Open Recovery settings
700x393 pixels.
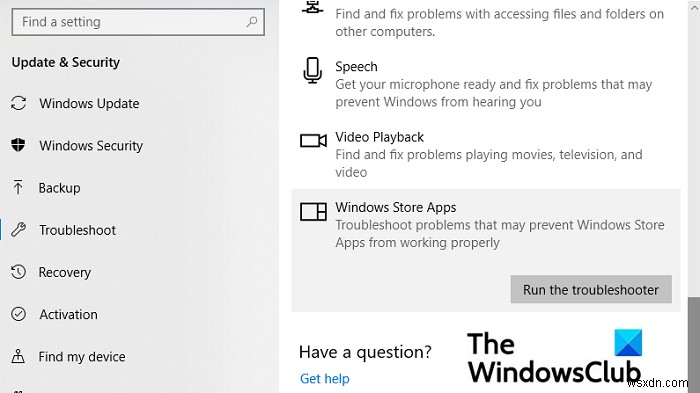(x=65, y=272)
